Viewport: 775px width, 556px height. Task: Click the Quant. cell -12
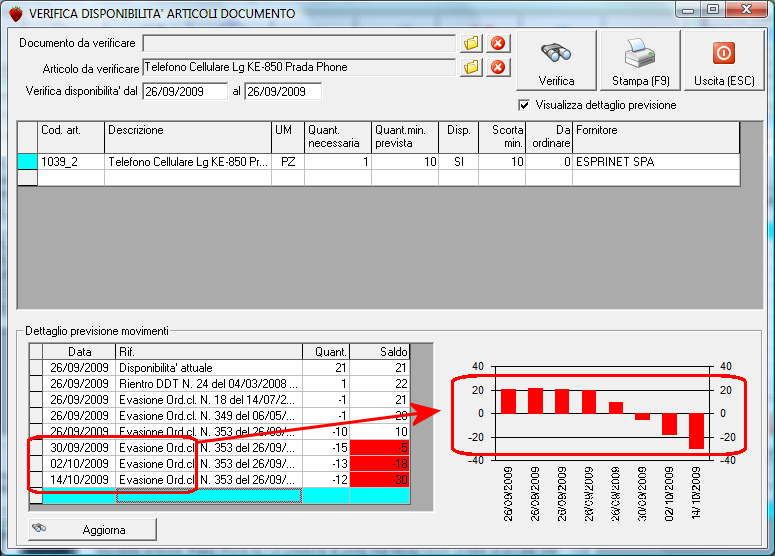click(x=326, y=479)
